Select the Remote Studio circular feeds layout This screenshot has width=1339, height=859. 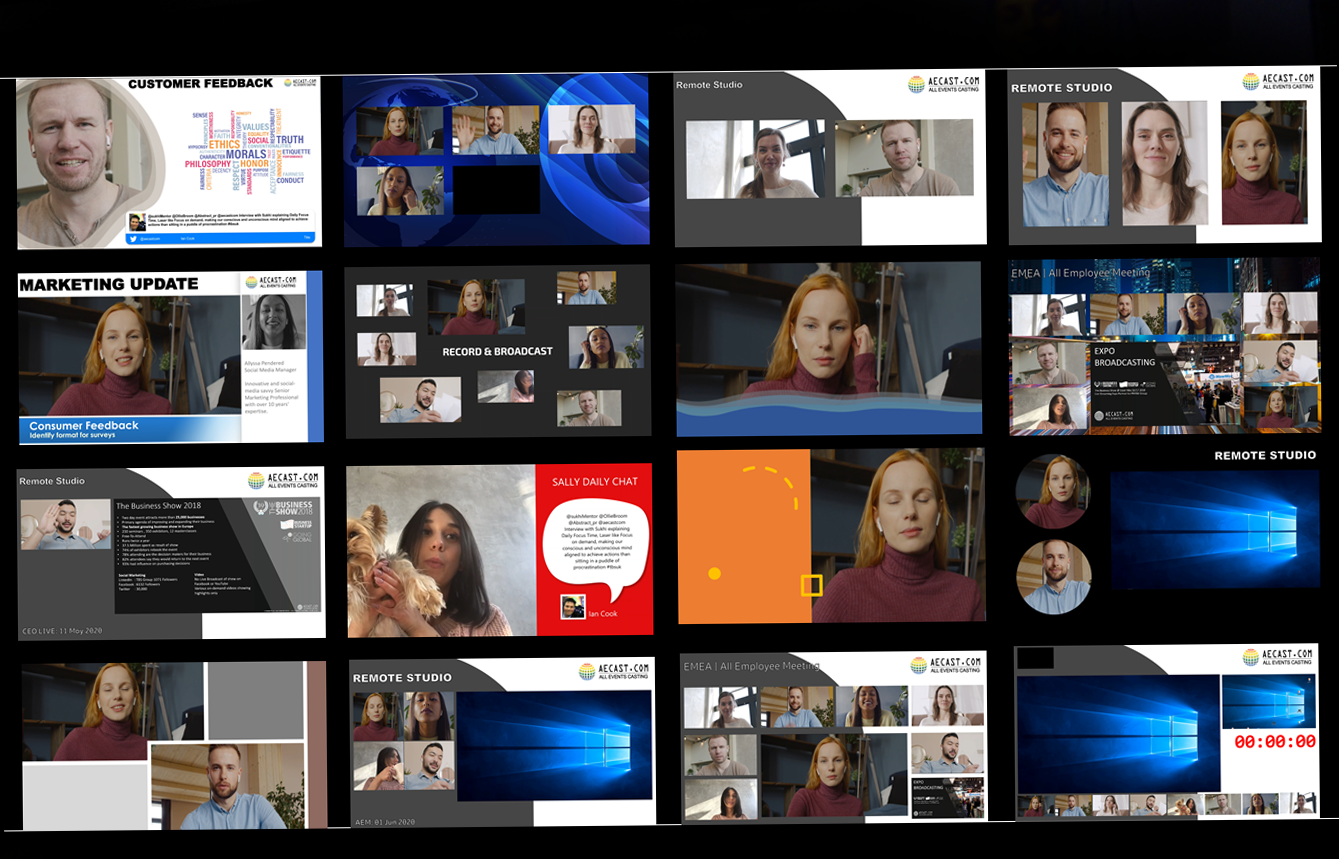1166,532
